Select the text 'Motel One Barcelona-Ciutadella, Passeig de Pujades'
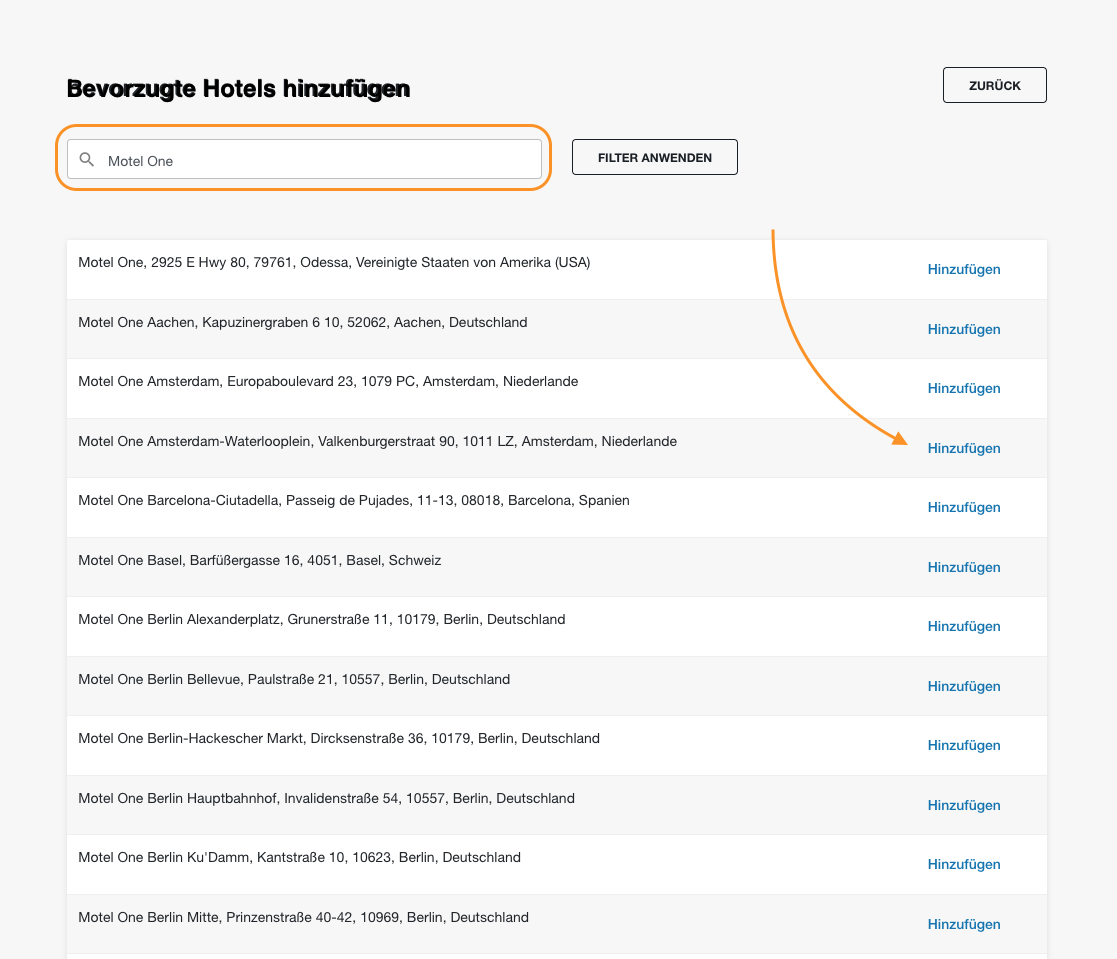The width and height of the screenshot is (1117, 959). point(244,501)
